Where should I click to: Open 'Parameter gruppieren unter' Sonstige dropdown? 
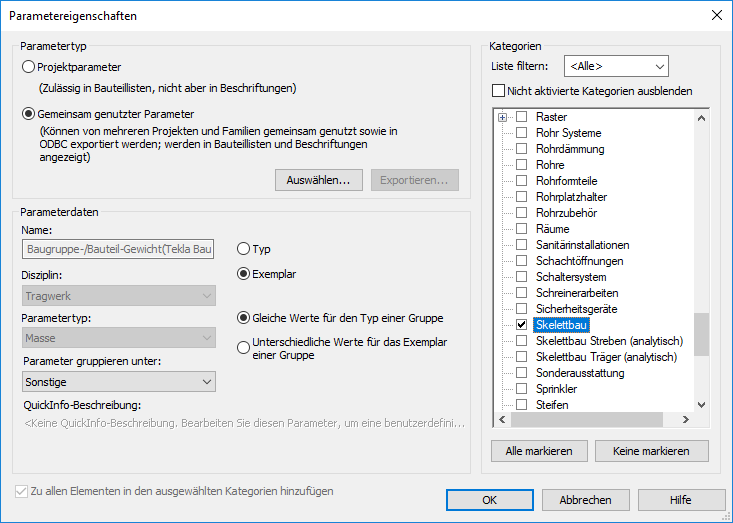pyautogui.click(x=118, y=381)
